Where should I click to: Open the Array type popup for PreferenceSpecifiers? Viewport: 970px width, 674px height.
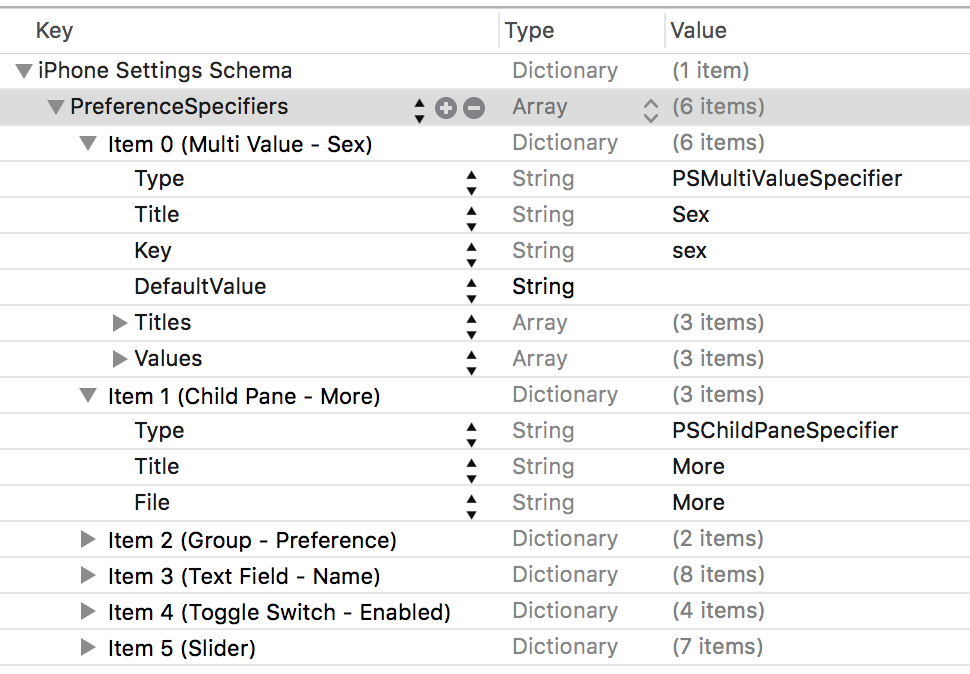[x=650, y=109]
